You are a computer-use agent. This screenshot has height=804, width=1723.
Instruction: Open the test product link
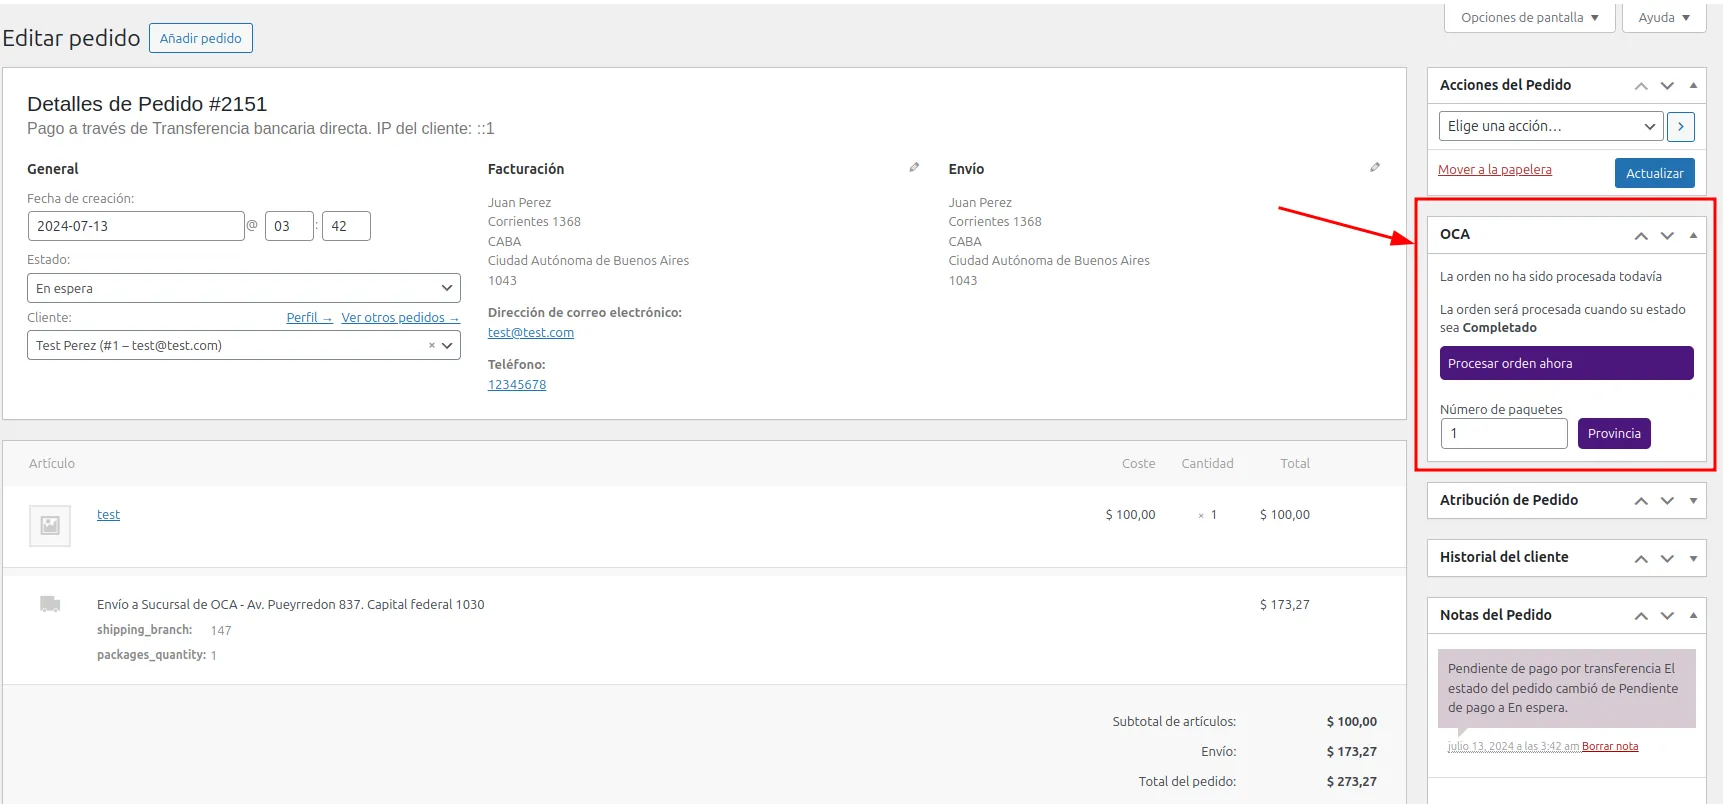point(108,515)
